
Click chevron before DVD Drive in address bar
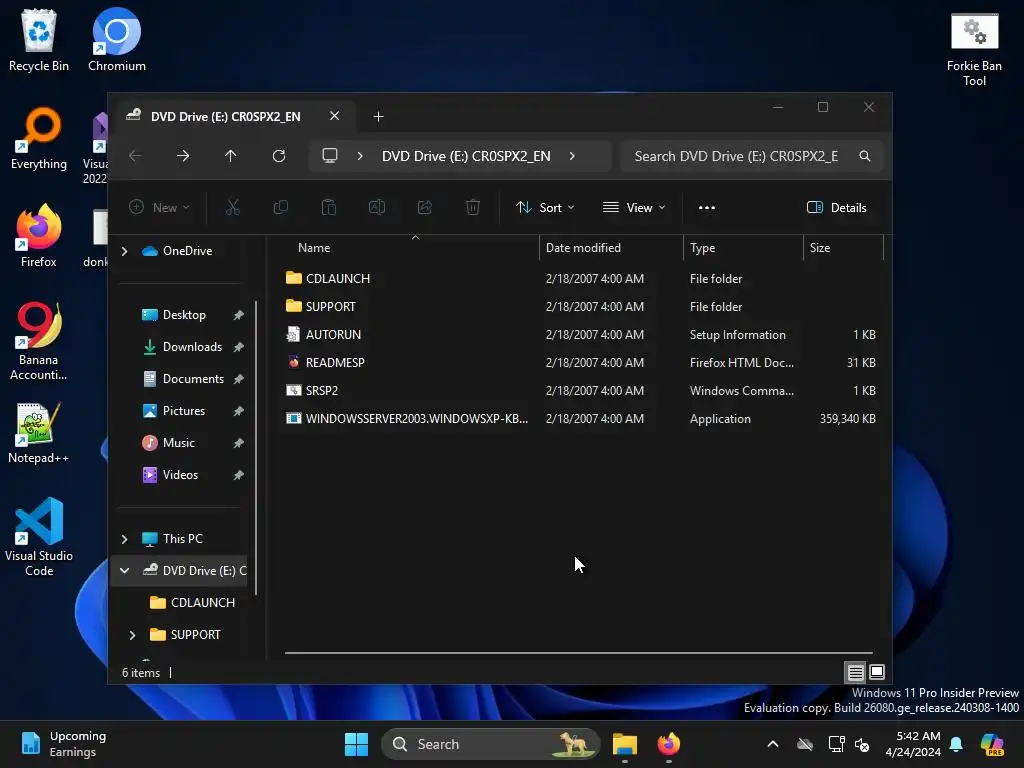[x=360, y=156]
